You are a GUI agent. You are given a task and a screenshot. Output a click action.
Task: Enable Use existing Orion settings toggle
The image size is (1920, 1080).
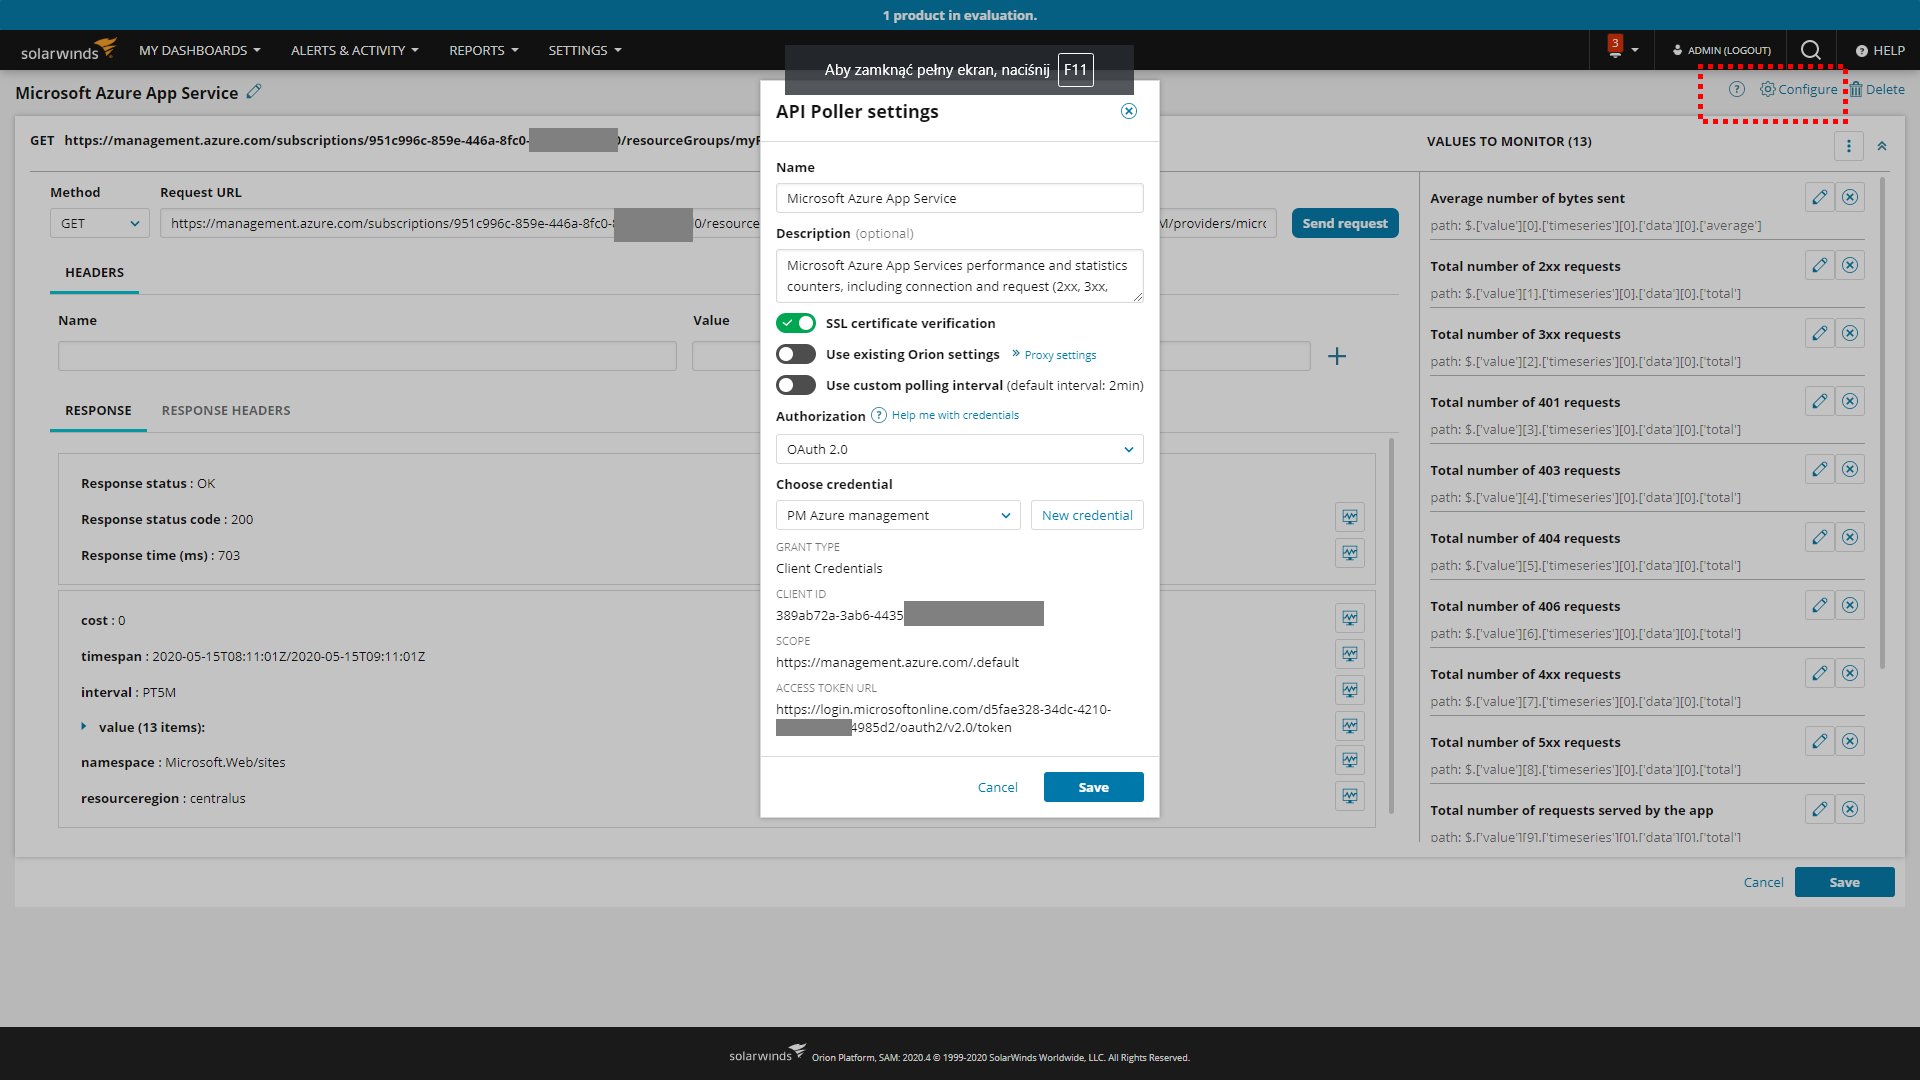click(796, 354)
